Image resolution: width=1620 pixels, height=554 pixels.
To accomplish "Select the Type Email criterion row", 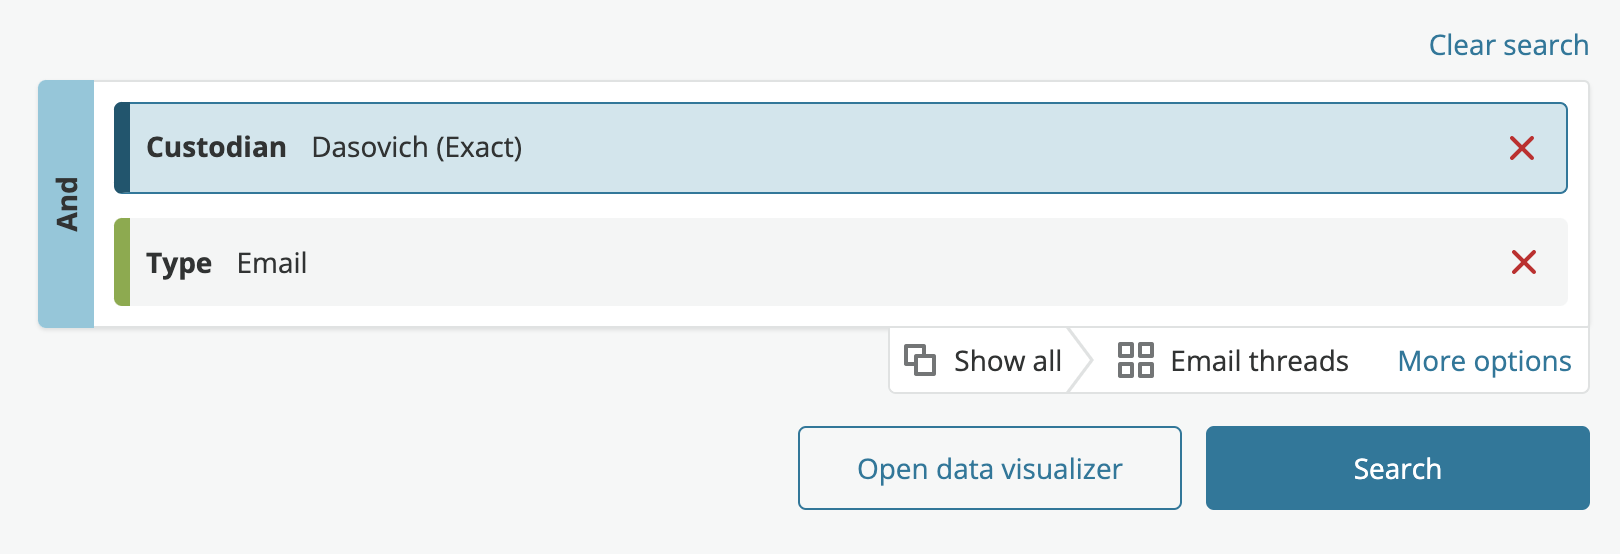I will [x=840, y=262].
